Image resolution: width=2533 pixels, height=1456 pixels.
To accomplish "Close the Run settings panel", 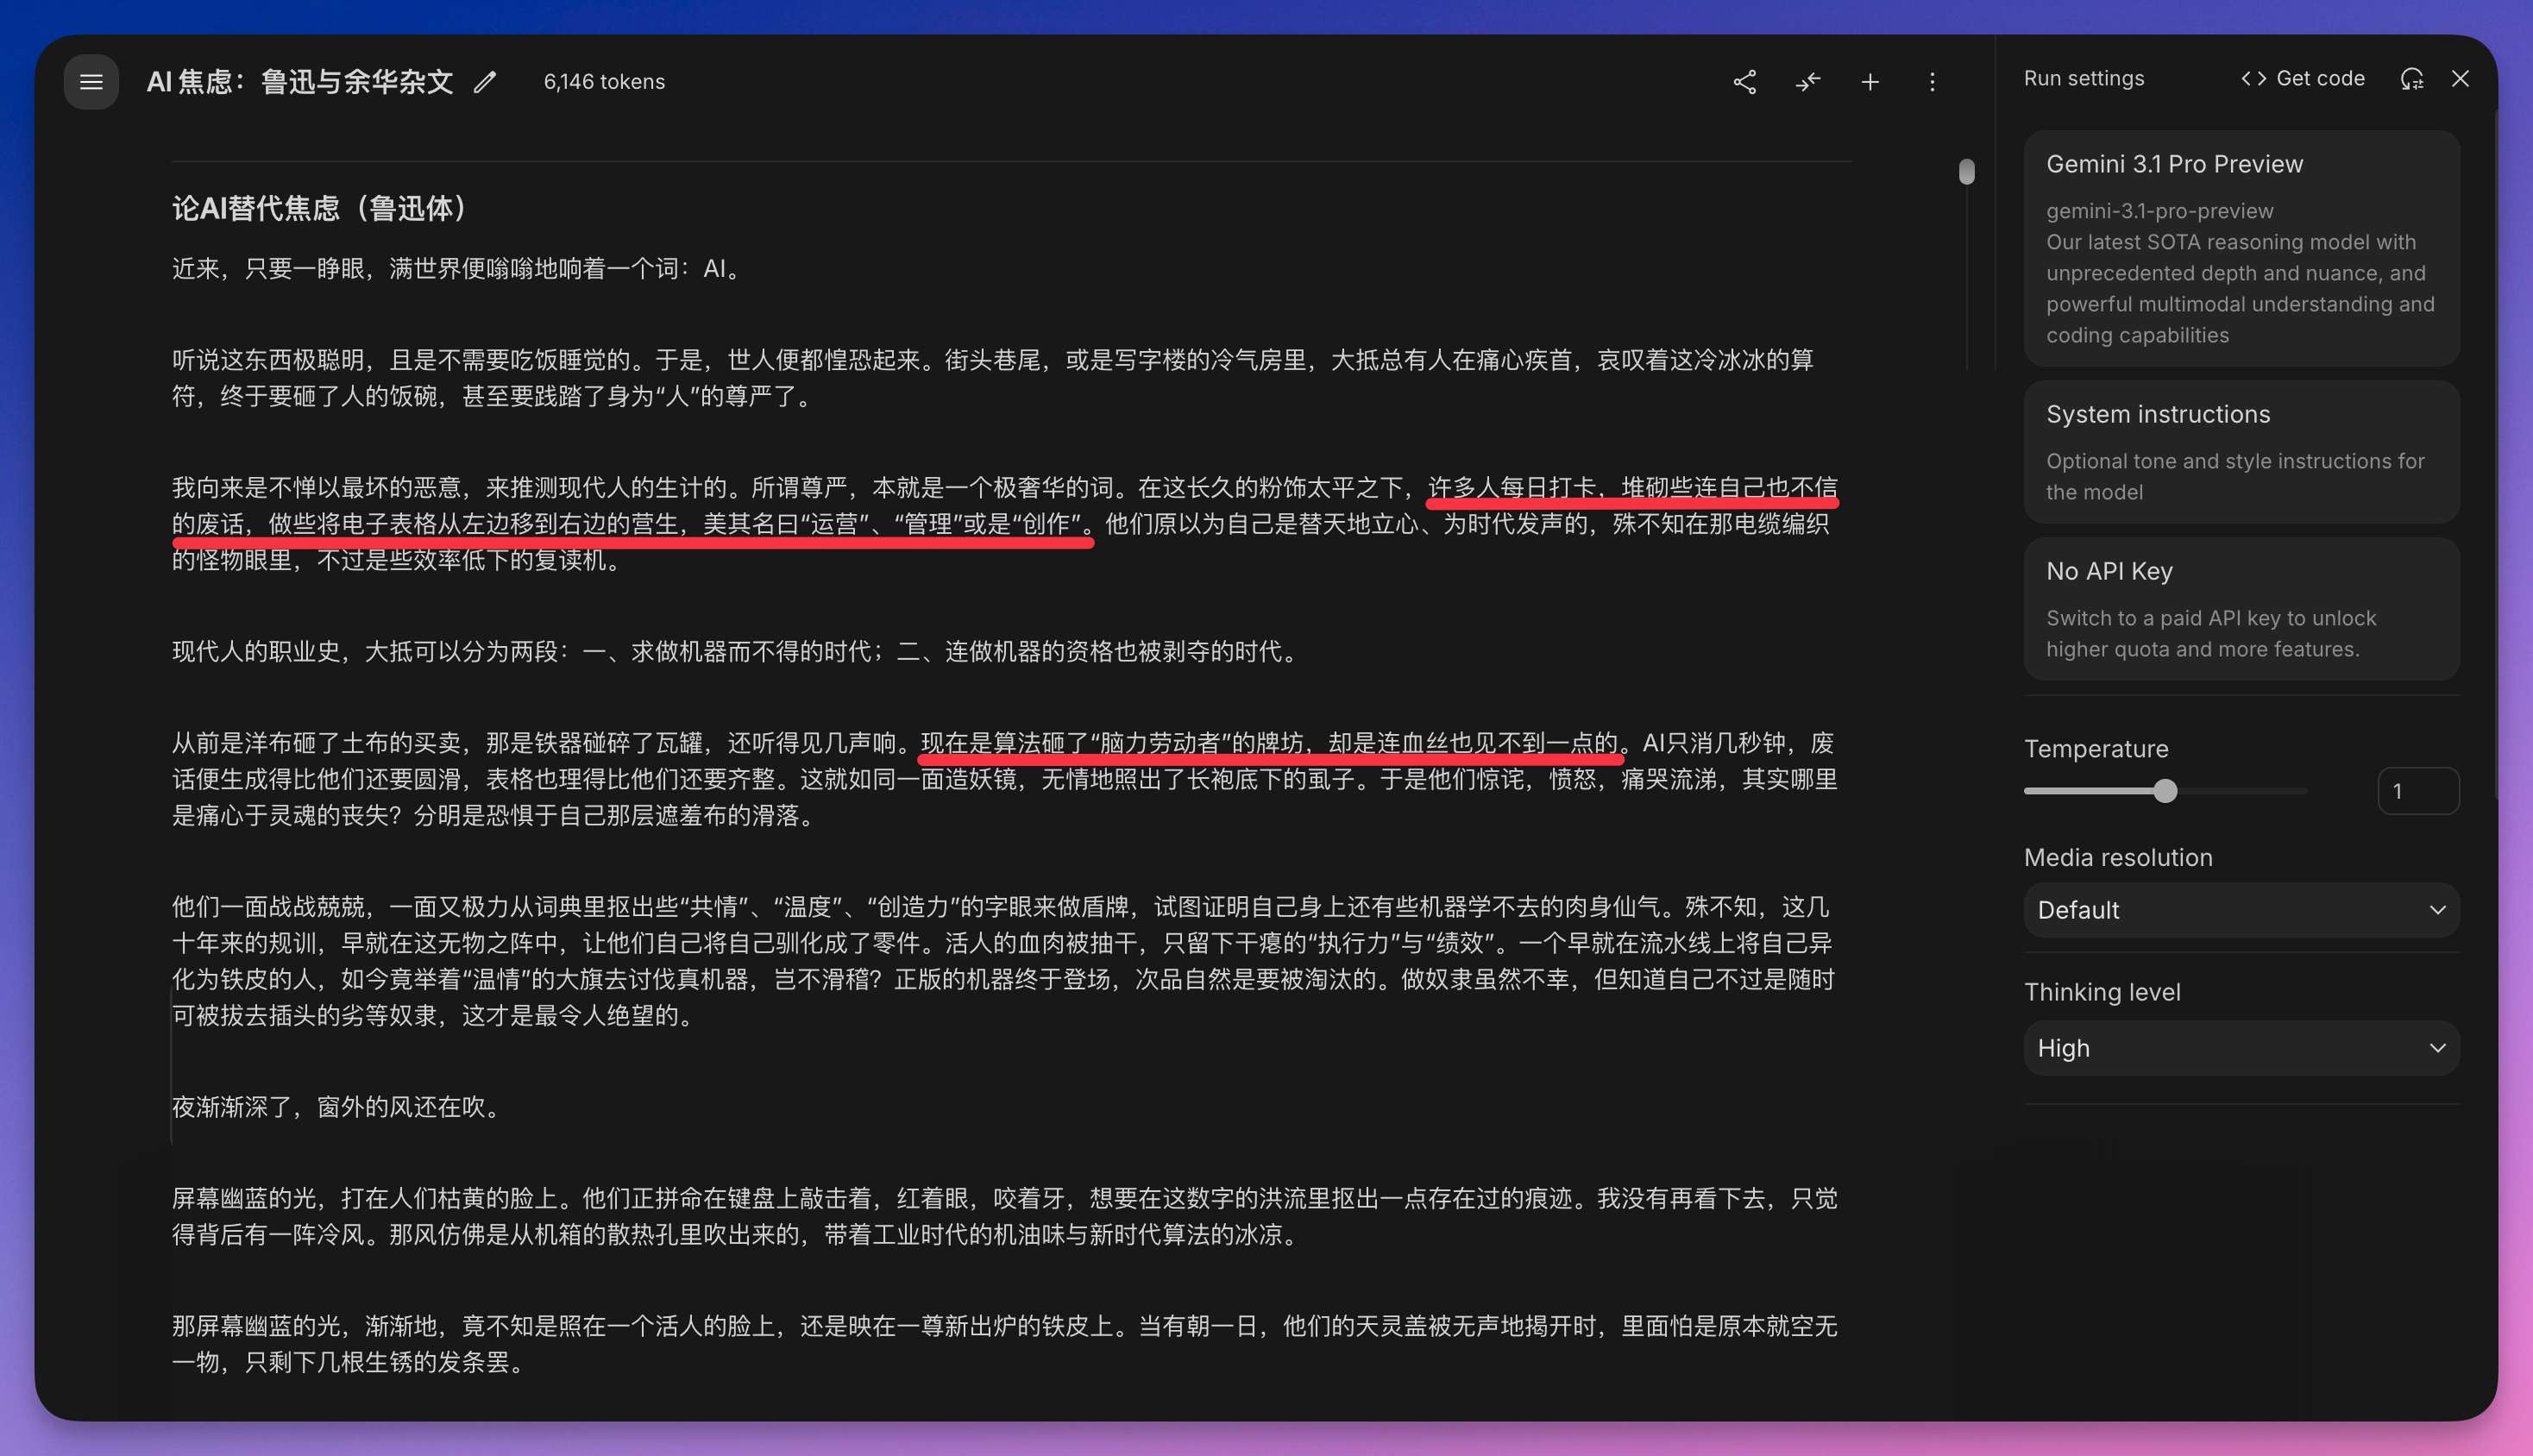I will pos(2460,79).
